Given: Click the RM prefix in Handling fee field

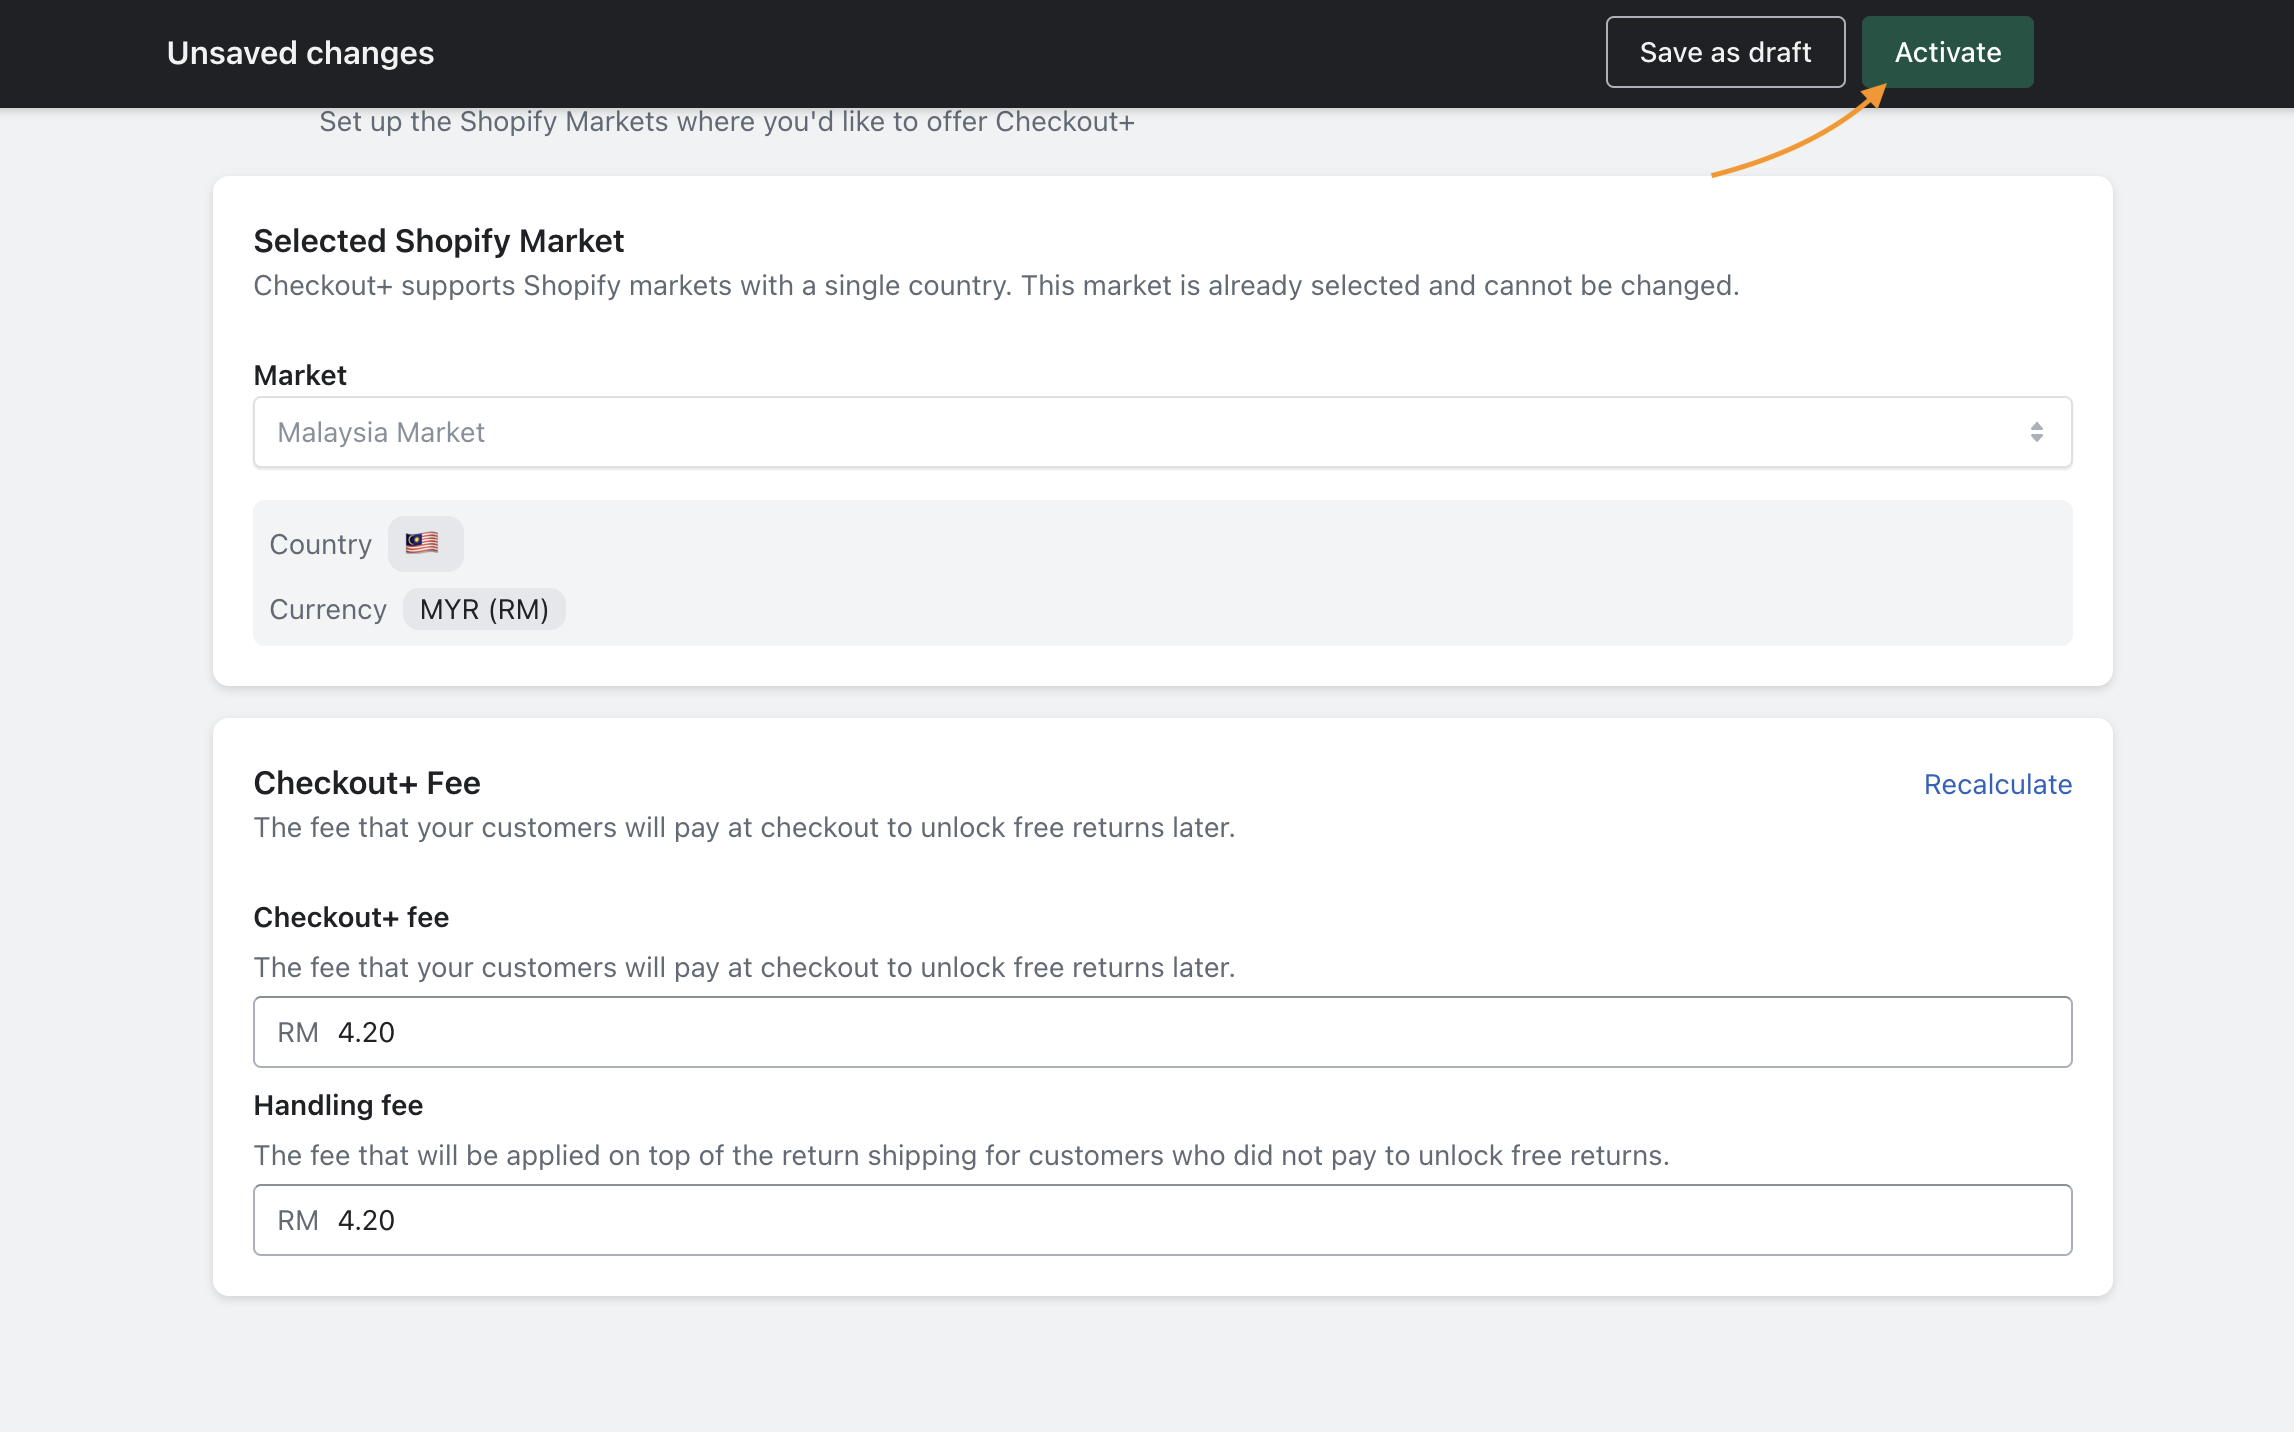Looking at the screenshot, I should pos(298,1220).
